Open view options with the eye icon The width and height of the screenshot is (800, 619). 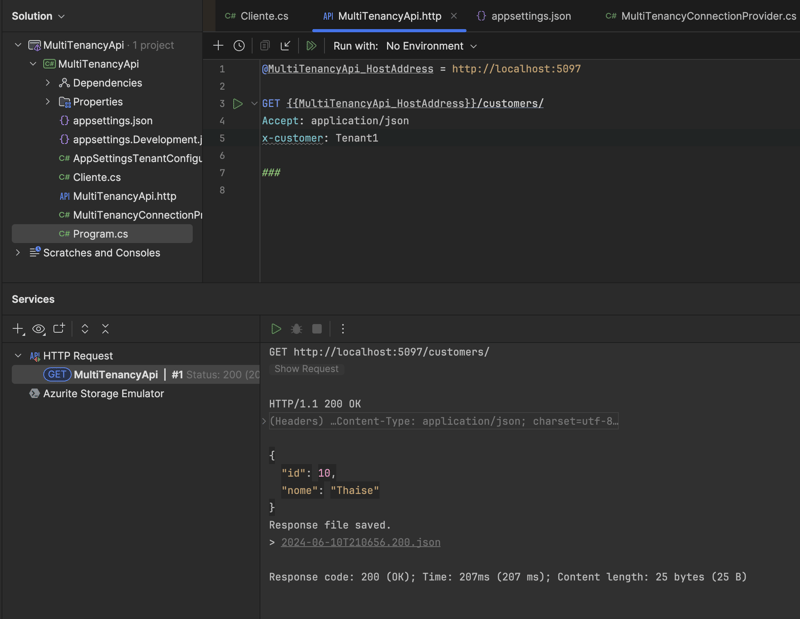coord(38,327)
